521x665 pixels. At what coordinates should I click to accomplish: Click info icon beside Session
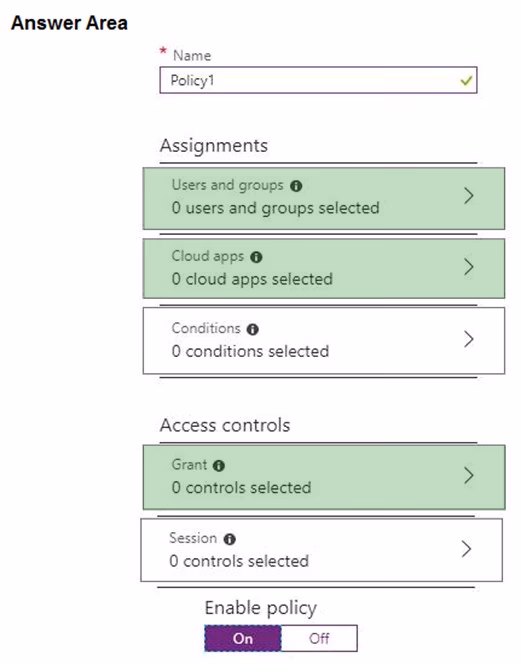230,539
